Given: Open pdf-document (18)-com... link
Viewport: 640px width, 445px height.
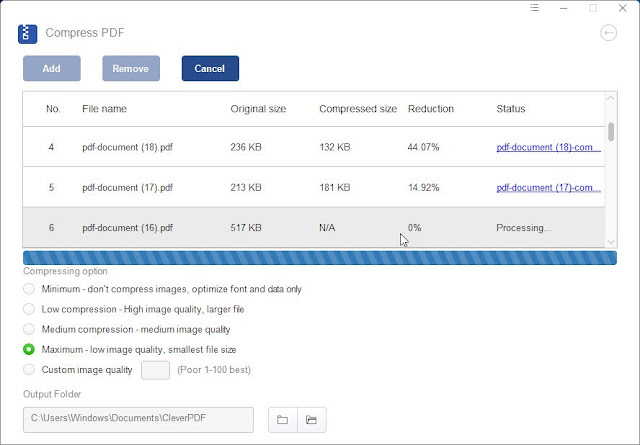Looking at the screenshot, I should tap(549, 147).
